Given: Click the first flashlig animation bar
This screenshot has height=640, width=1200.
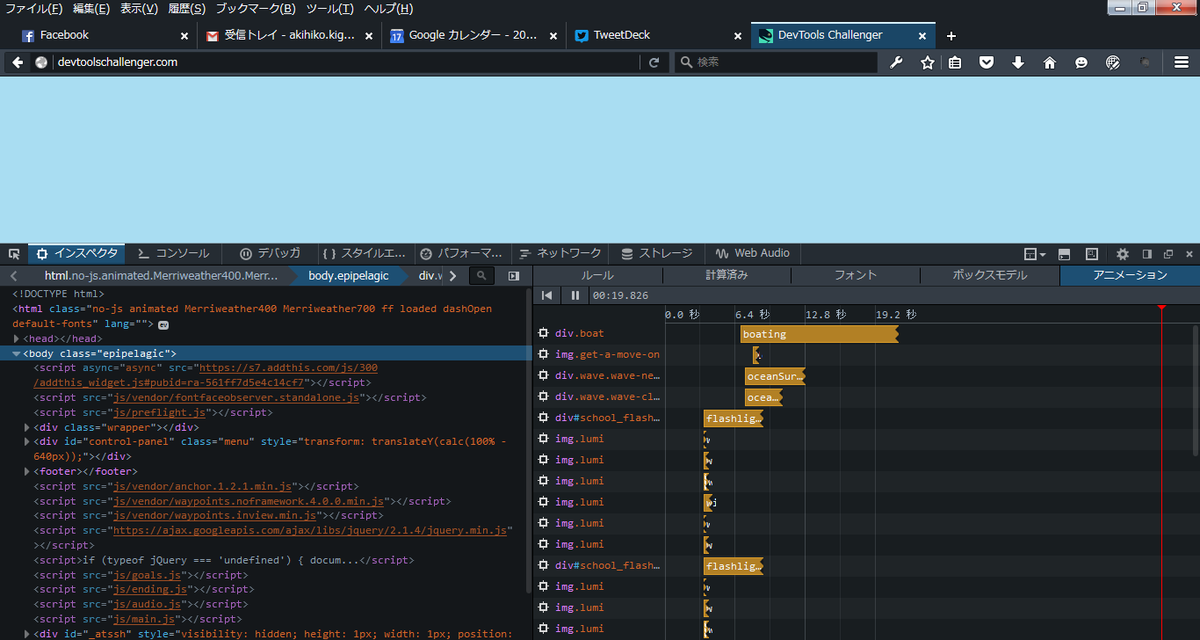Looking at the screenshot, I should pyautogui.click(x=733, y=418).
